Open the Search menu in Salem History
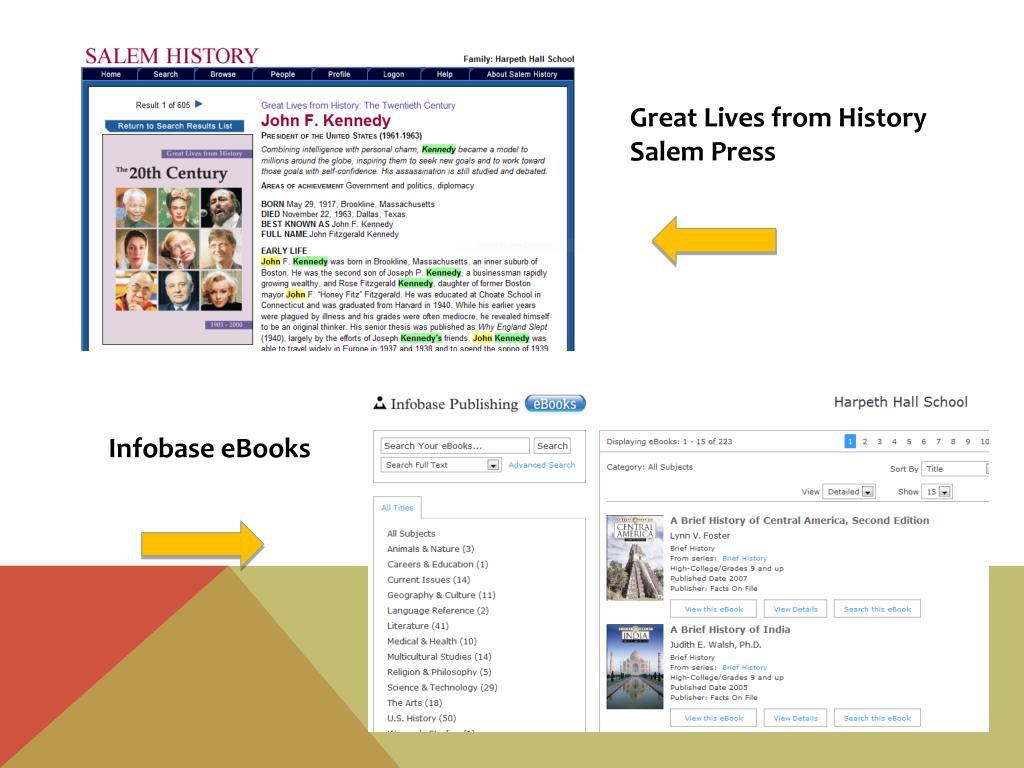Image resolution: width=1024 pixels, height=768 pixels. pyautogui.click(x=165, y=74)
